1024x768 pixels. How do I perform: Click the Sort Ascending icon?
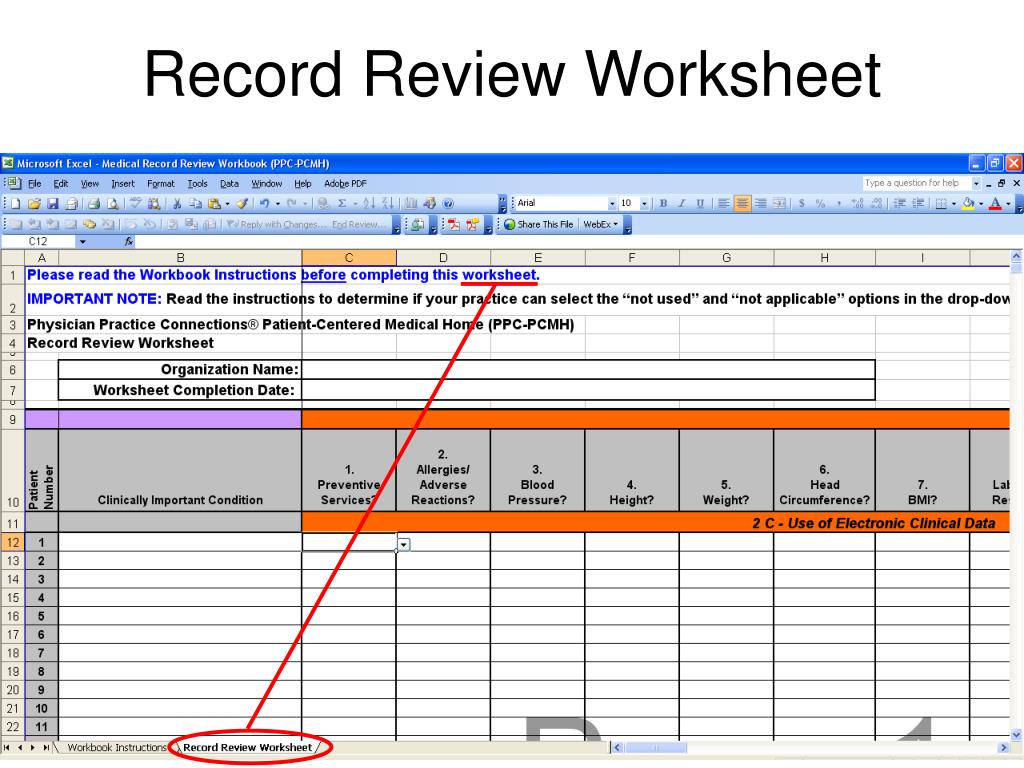tap(369, 204)
